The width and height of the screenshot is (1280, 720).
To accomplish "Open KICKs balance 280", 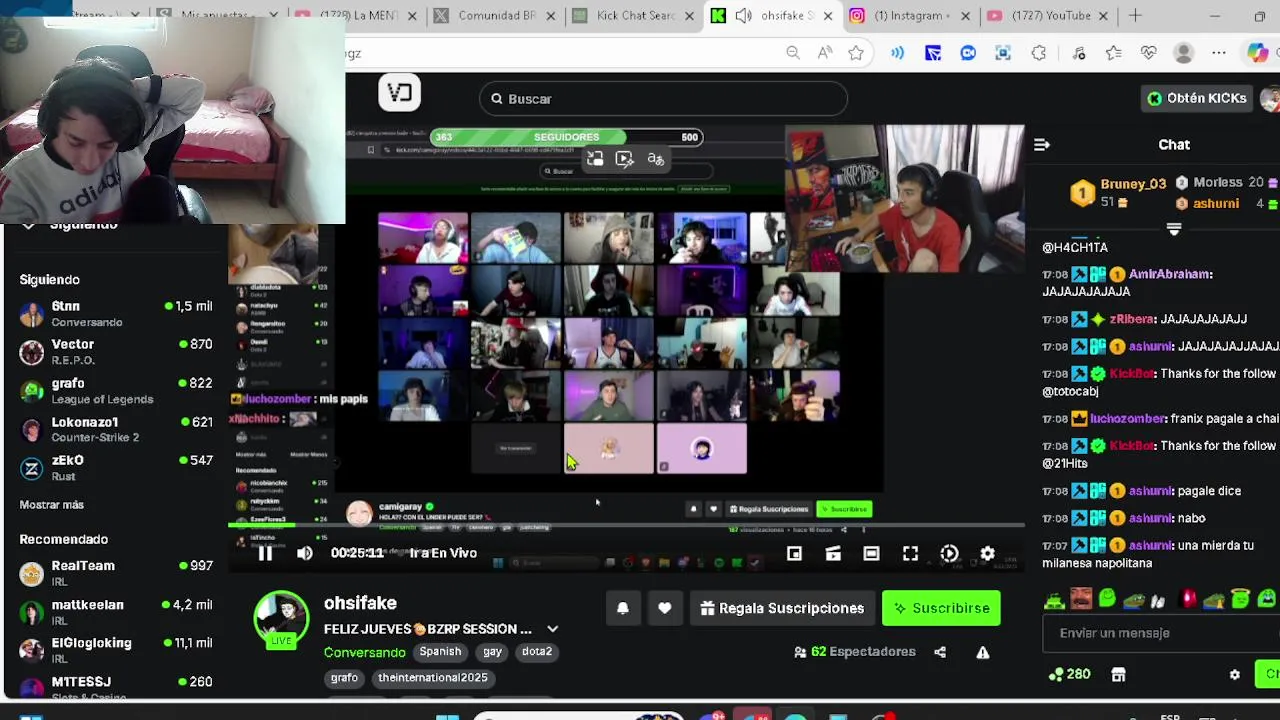I will tap(1069, 675).
